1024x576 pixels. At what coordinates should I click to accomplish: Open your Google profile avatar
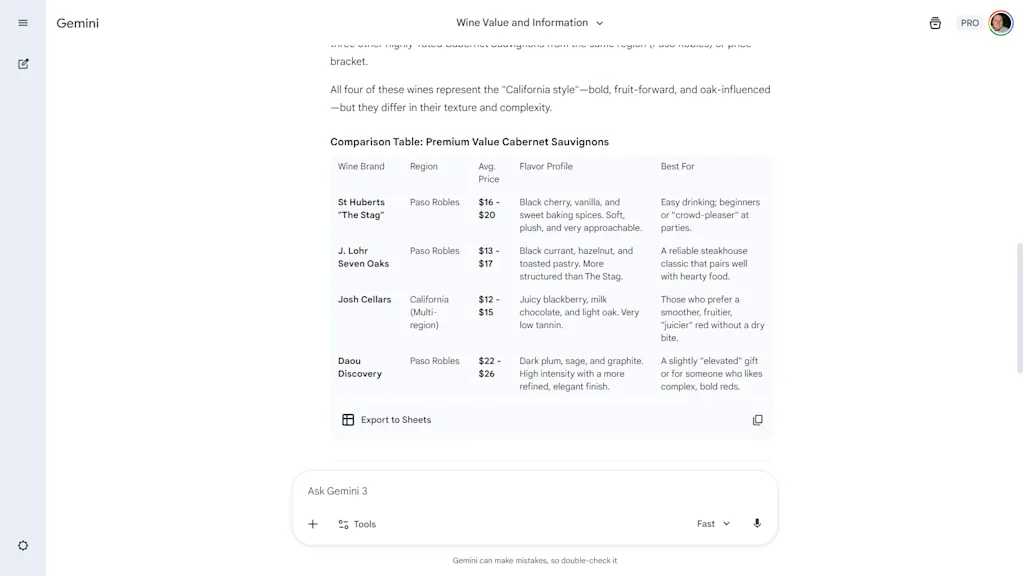(x=1000, y=22)
